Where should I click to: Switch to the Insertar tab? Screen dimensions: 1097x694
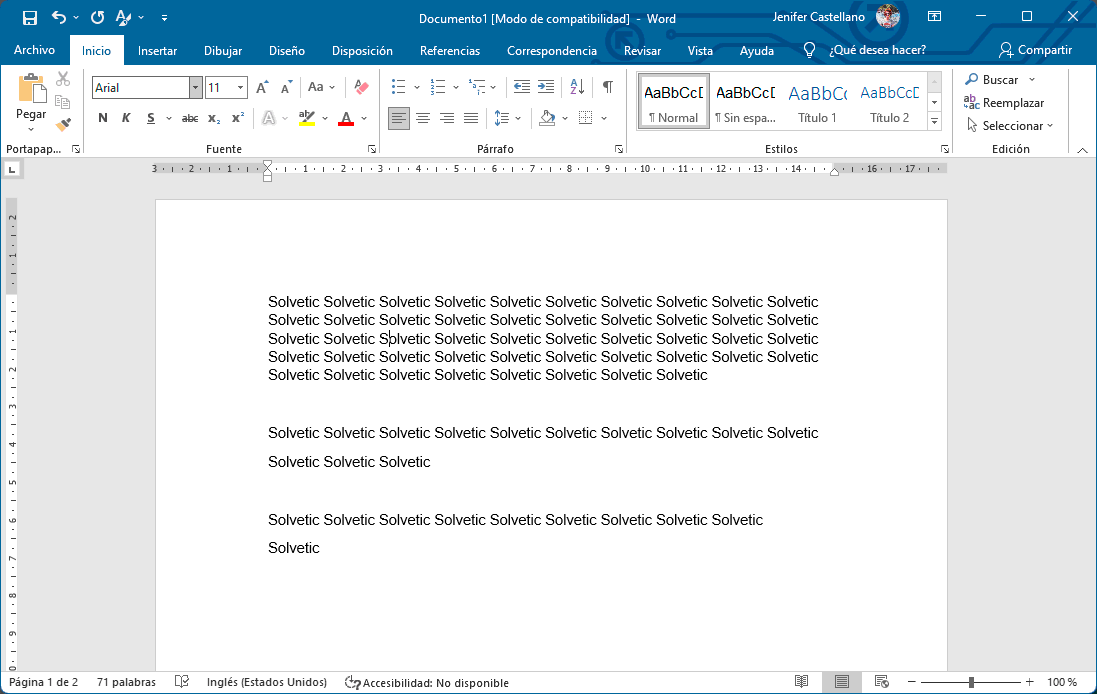[x=157, y=50]
